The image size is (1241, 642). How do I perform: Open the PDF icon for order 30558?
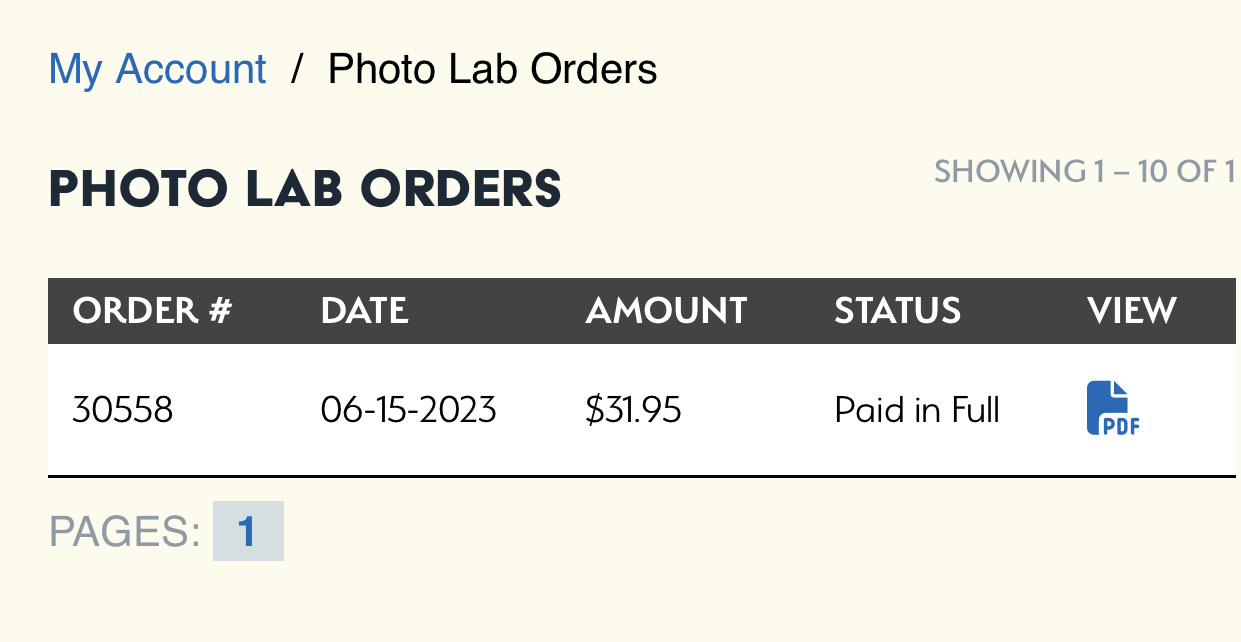click(x=1112, y=408)
